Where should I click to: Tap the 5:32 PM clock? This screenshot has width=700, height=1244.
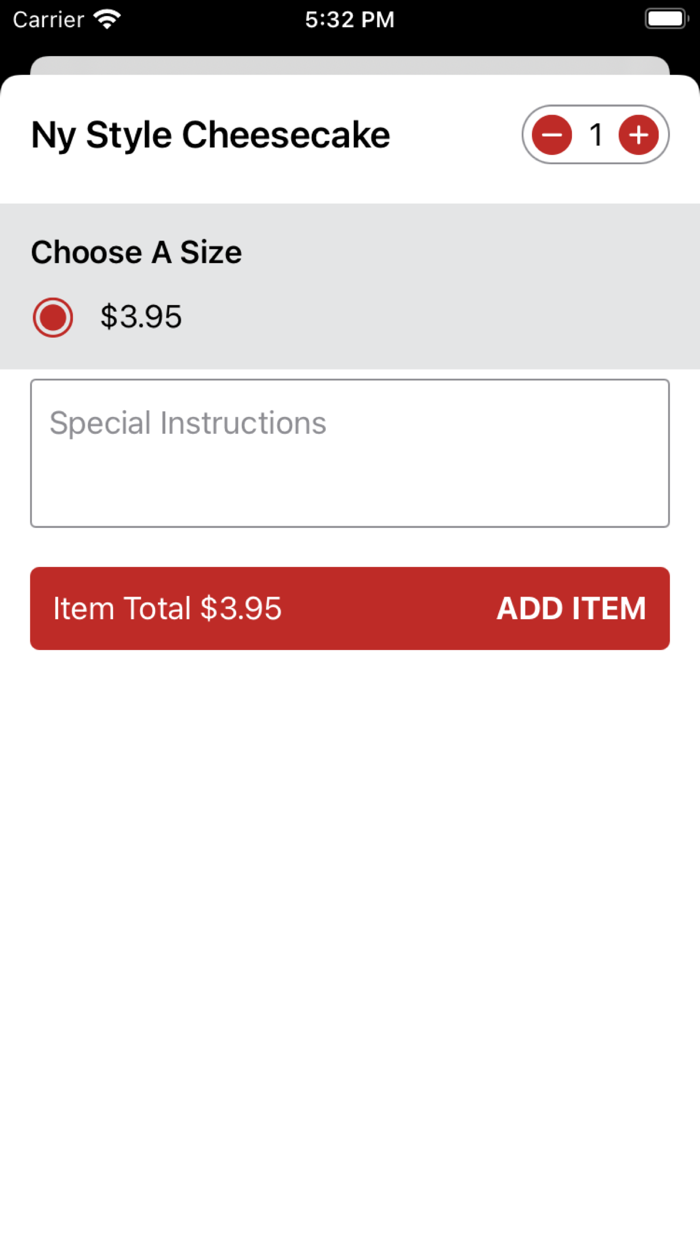(x=349, y=19)
